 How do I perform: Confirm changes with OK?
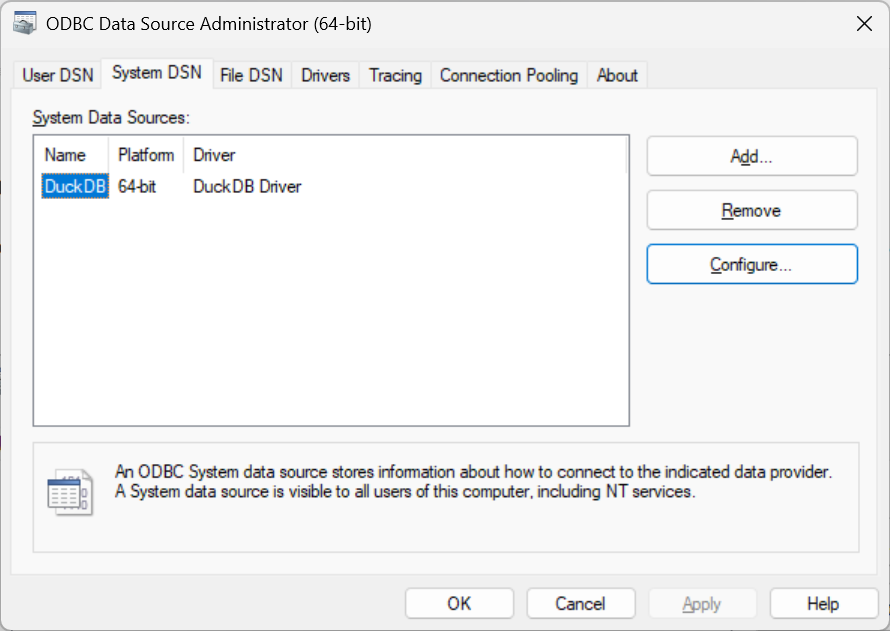click(x=459, y=603)
